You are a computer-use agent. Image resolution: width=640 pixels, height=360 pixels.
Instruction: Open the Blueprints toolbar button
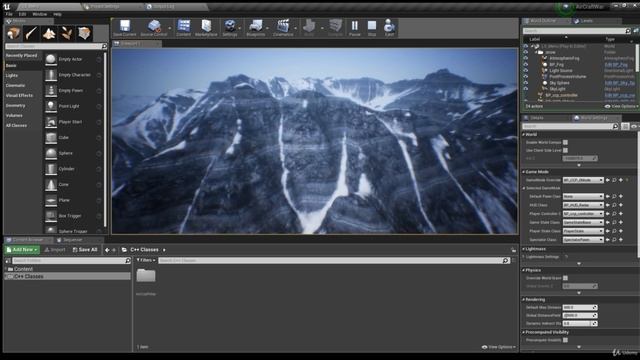tap(256, 28)
